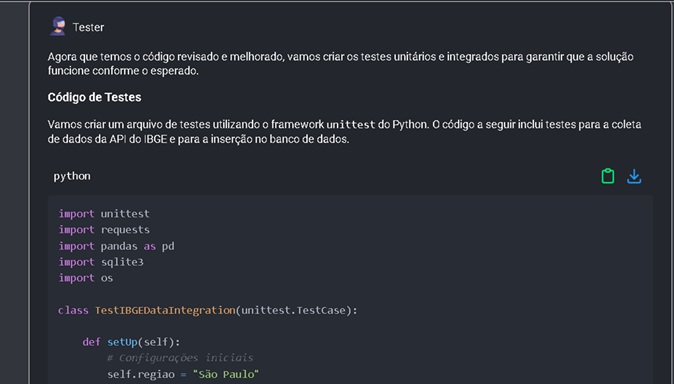Image resolution: width=674 pixels, height=384 pixels.
Task: Click the inline unittest code word
Action: point(351,125)
